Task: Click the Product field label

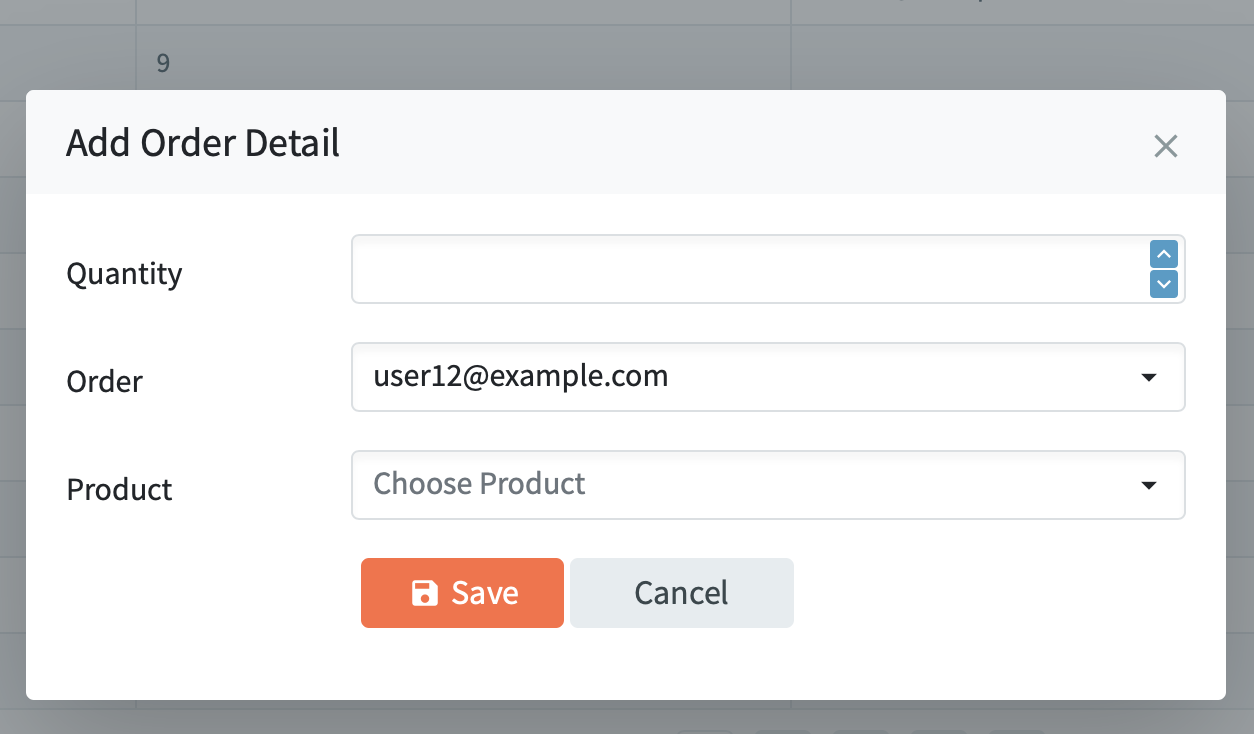Action: 119,489
